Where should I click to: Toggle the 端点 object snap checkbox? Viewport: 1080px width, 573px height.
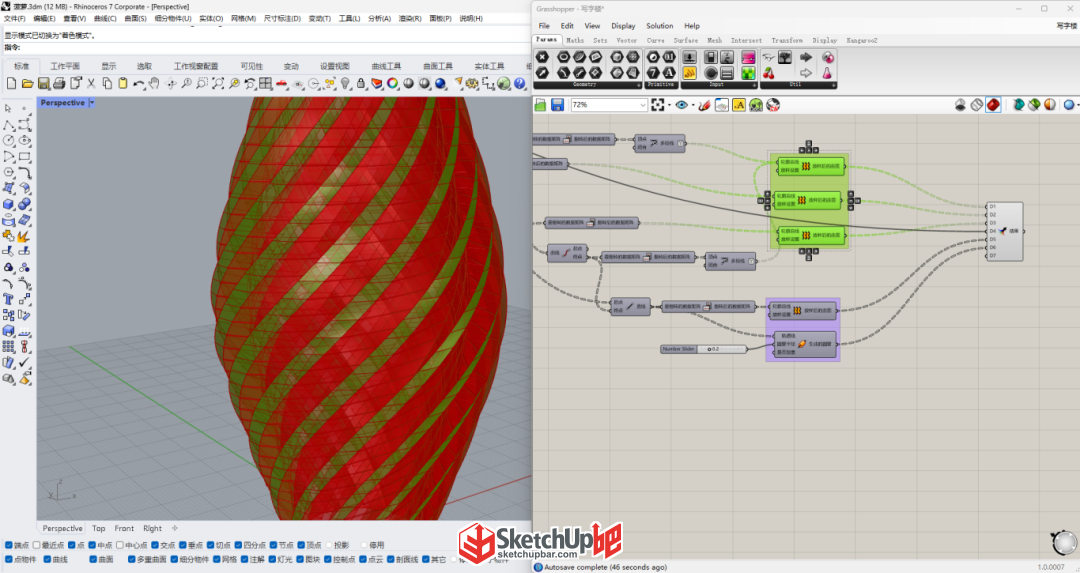click(x=9, y=545)
